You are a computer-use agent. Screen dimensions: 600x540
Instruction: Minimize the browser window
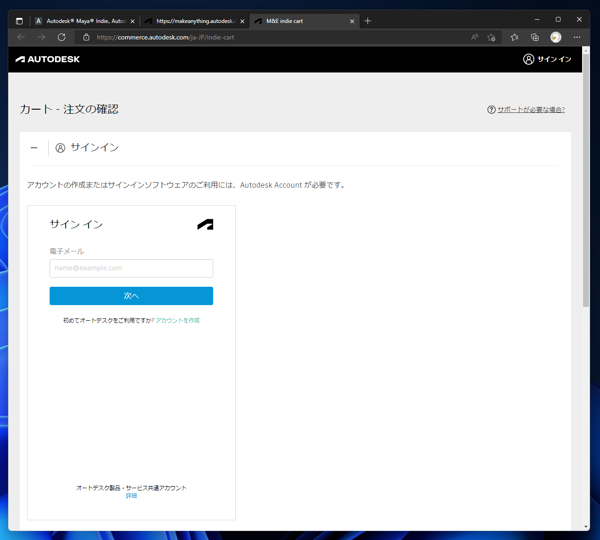point(537,20)
